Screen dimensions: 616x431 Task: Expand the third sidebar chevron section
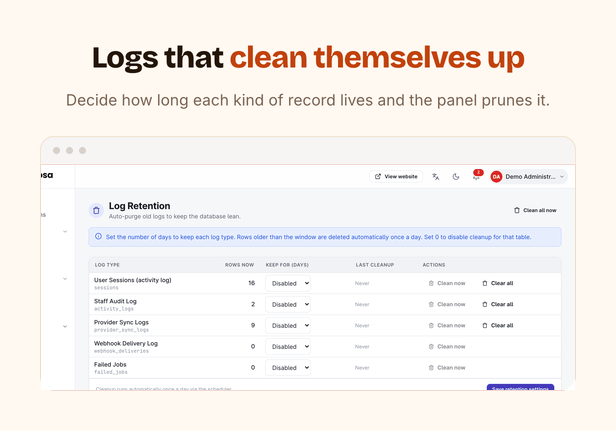tap(65, 326)
